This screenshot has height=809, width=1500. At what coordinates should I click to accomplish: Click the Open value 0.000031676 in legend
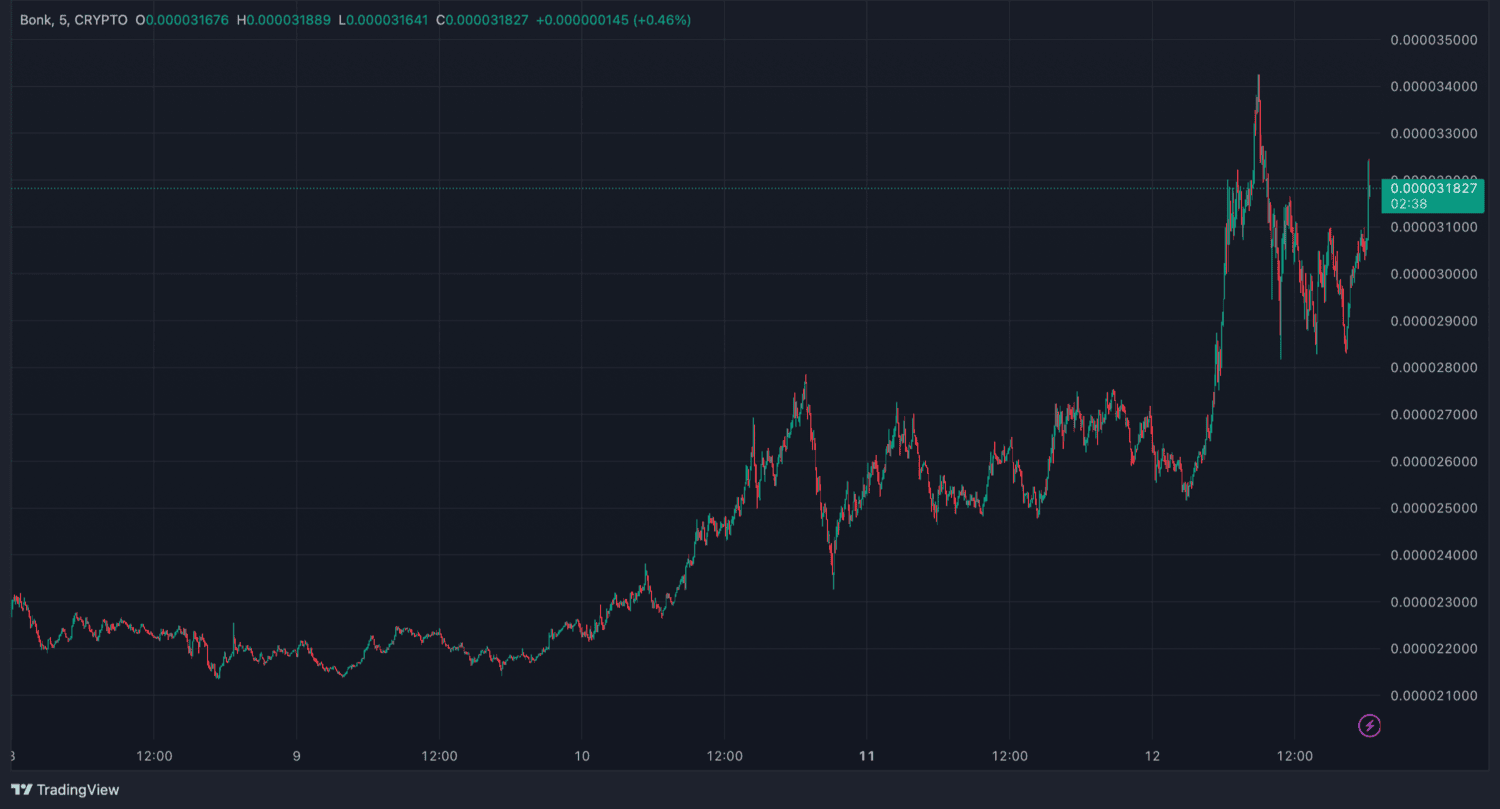coord(188,20)
